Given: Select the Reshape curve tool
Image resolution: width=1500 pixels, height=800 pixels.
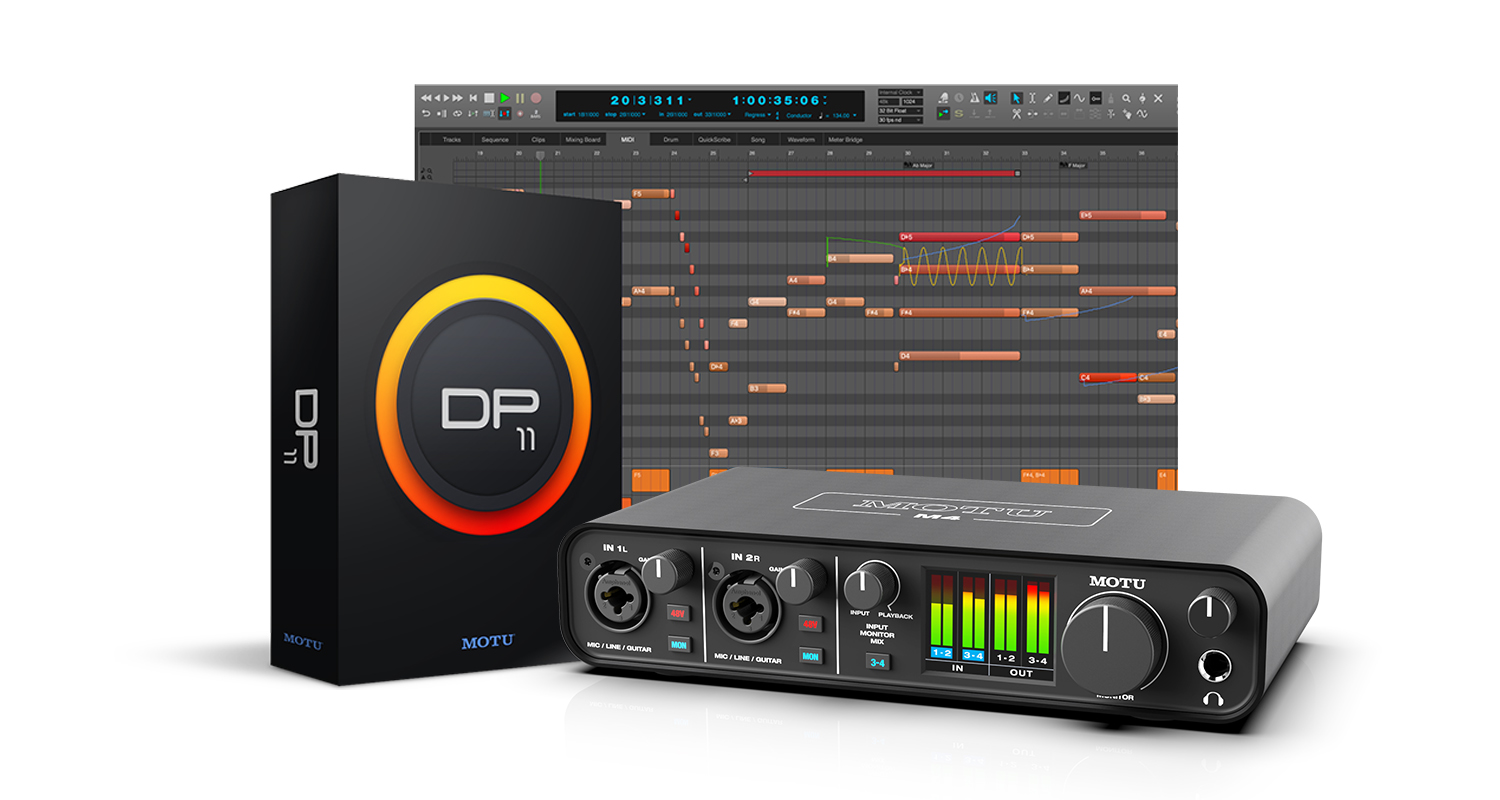Looking at the screenshot, I should point(1063,98).
